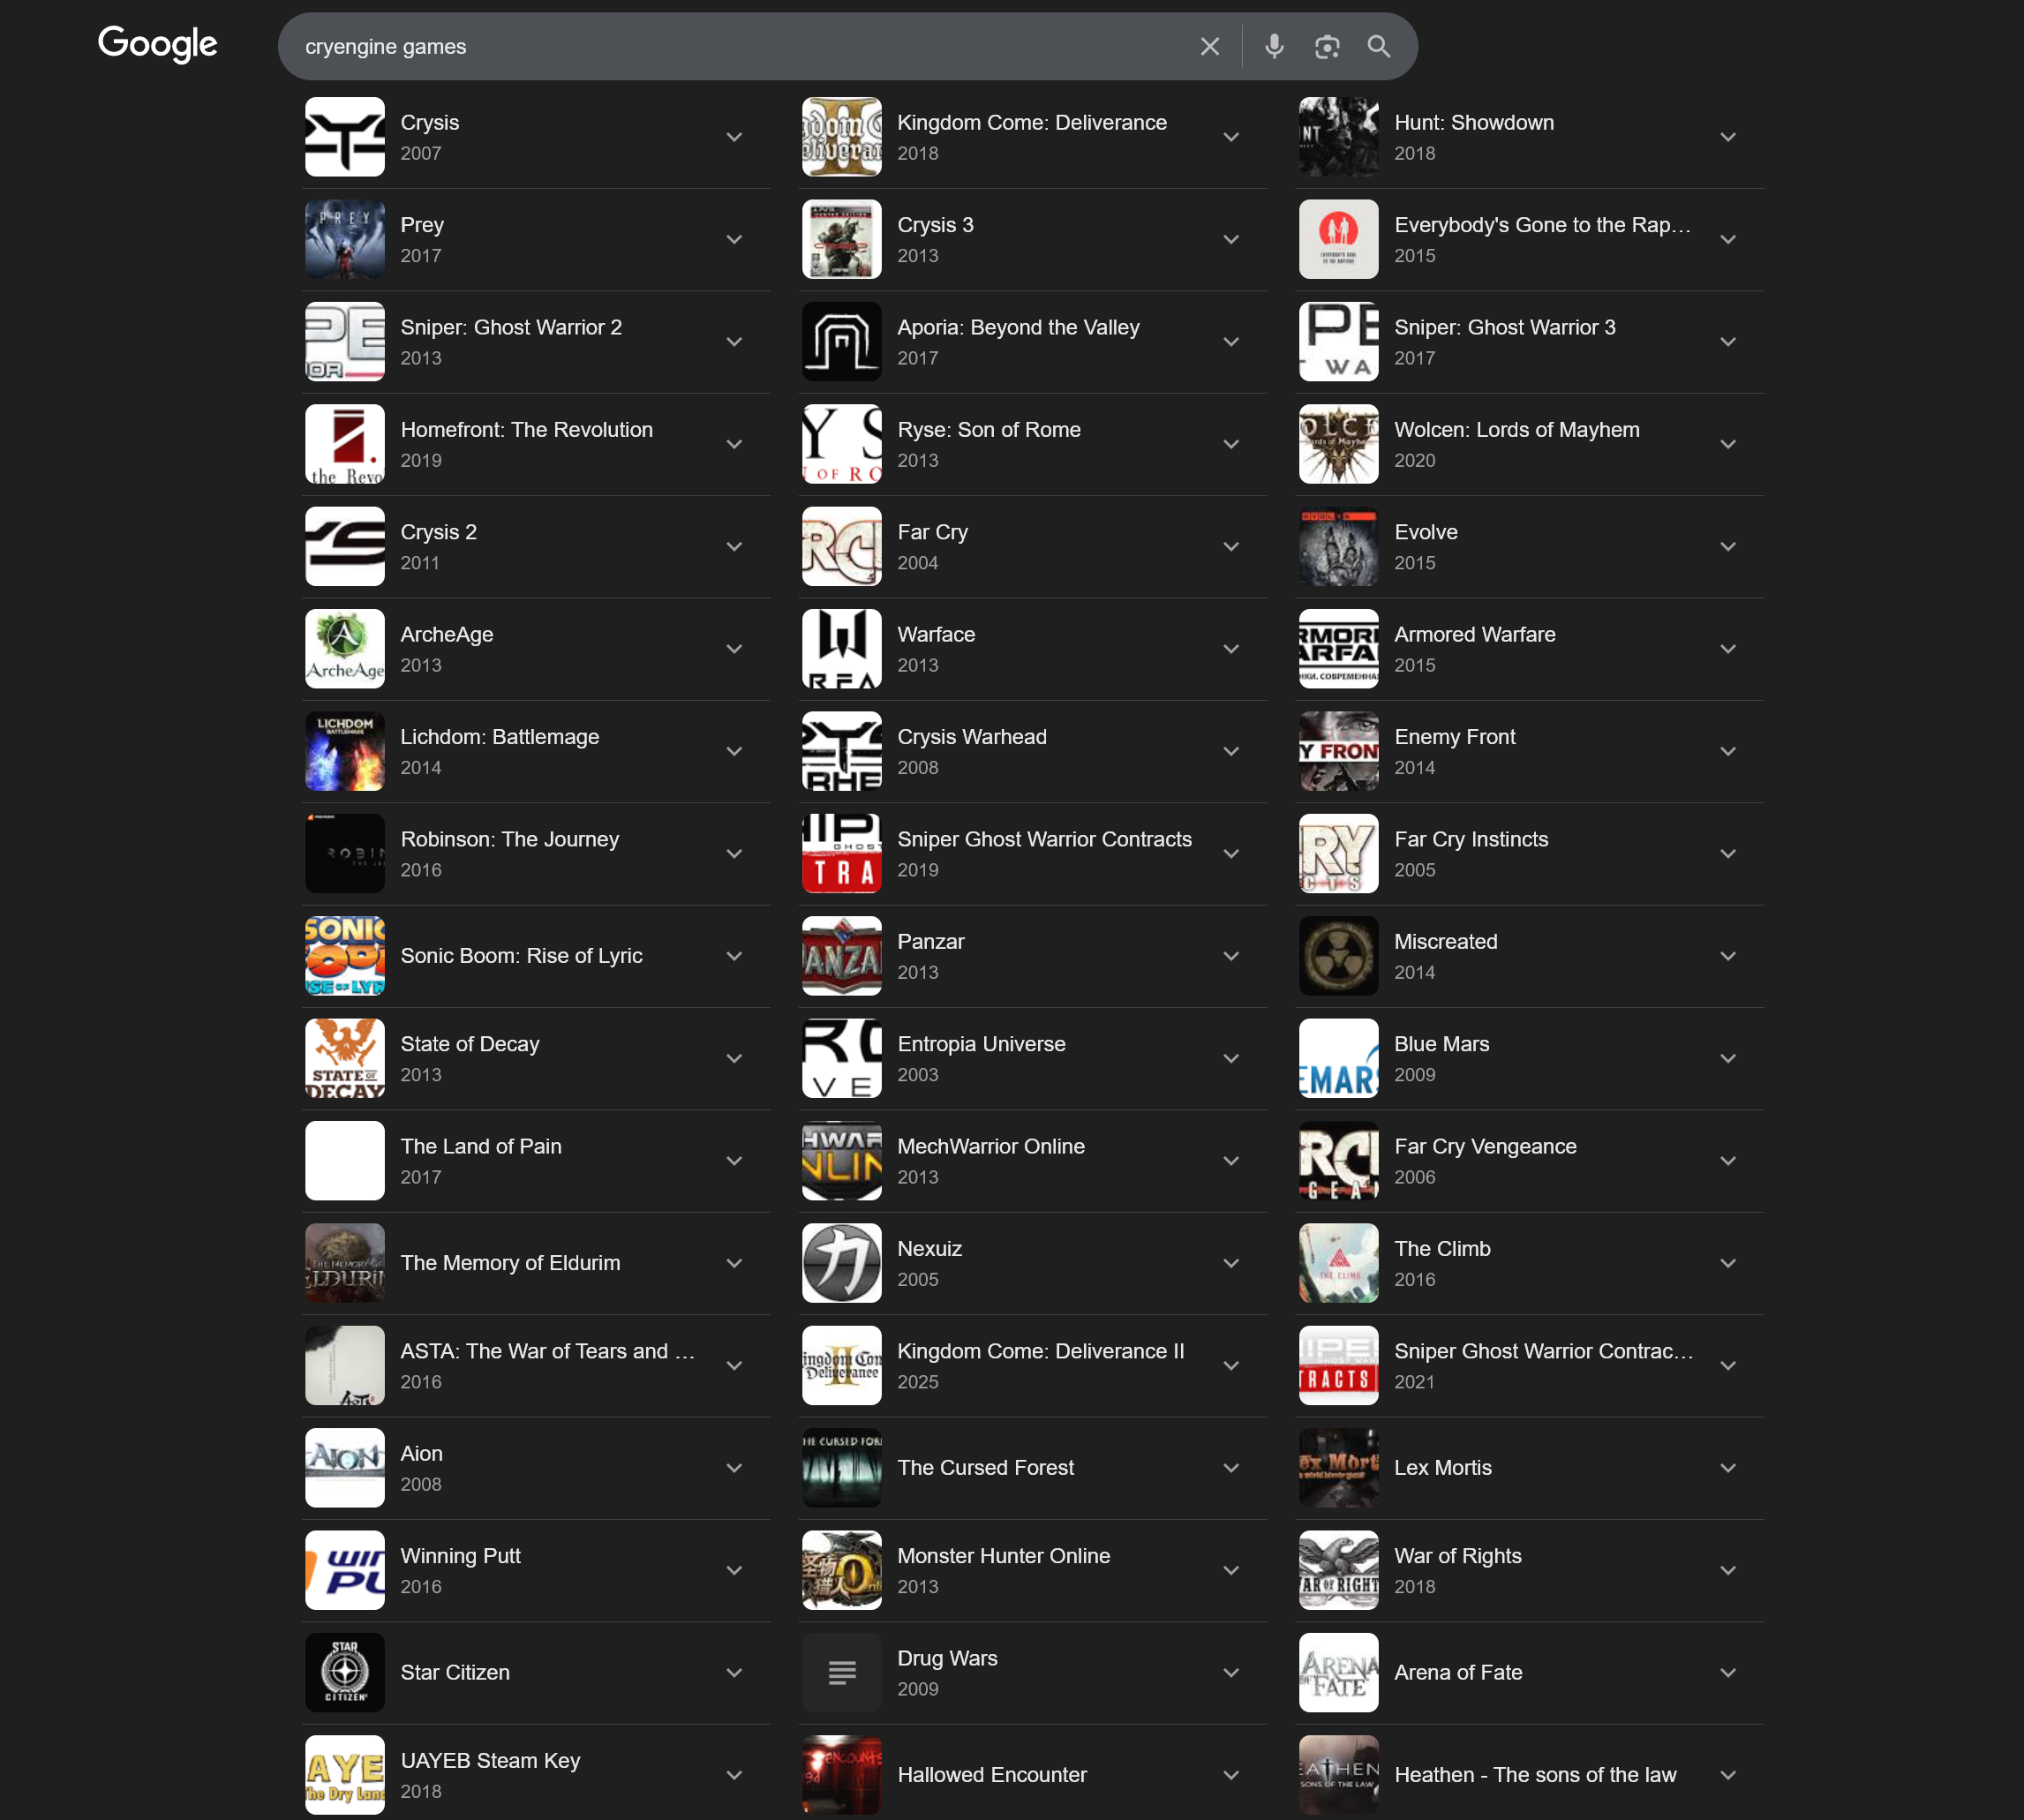The height and width of the screenshot is (1820, 2024).
Task: Click the Nexuiz game icon
Action: 841,1263
